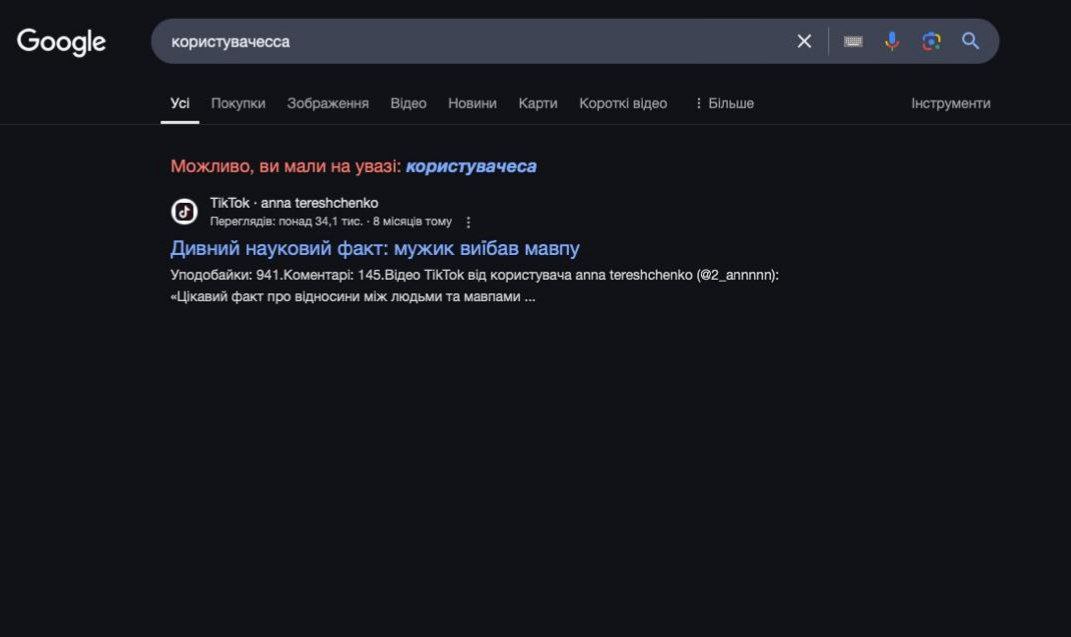Image resolution: width=1071 pixels, height=637 pixels.
Task: Click the views count 'Переглядів: понад 34,1 тис.' text
Action: tap(286, 221)
